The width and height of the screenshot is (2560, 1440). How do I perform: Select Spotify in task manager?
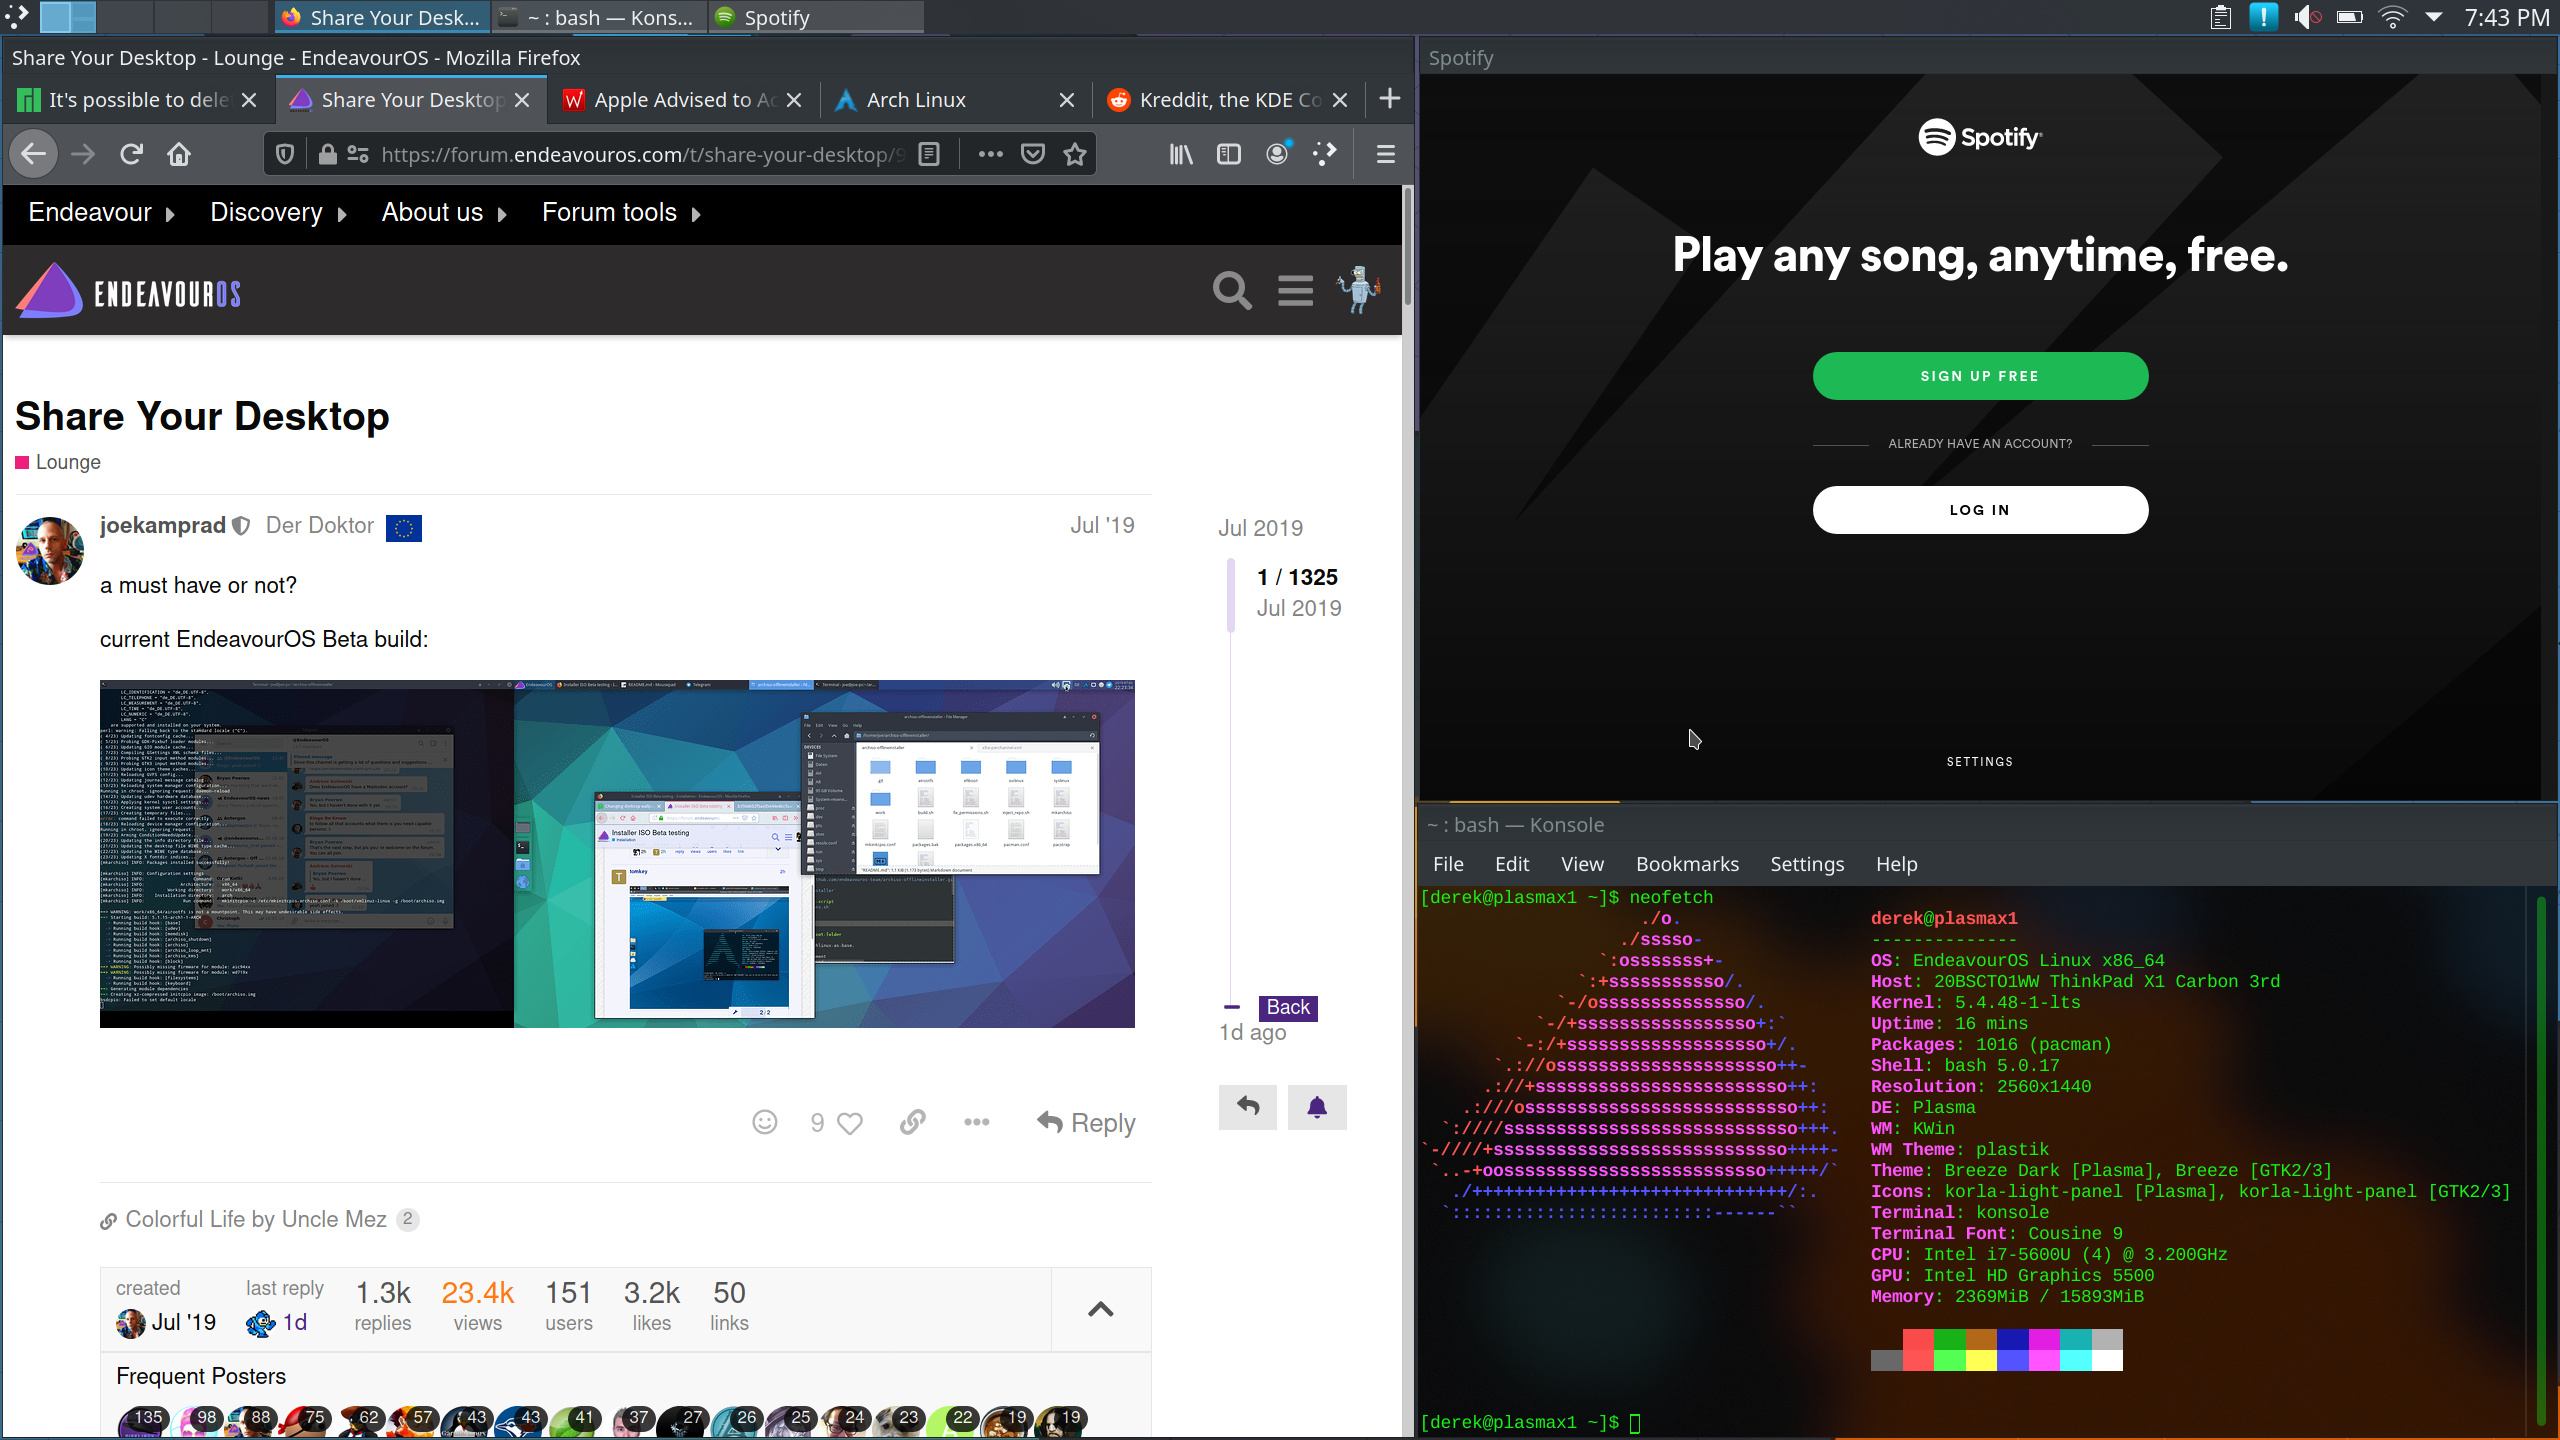816,17
